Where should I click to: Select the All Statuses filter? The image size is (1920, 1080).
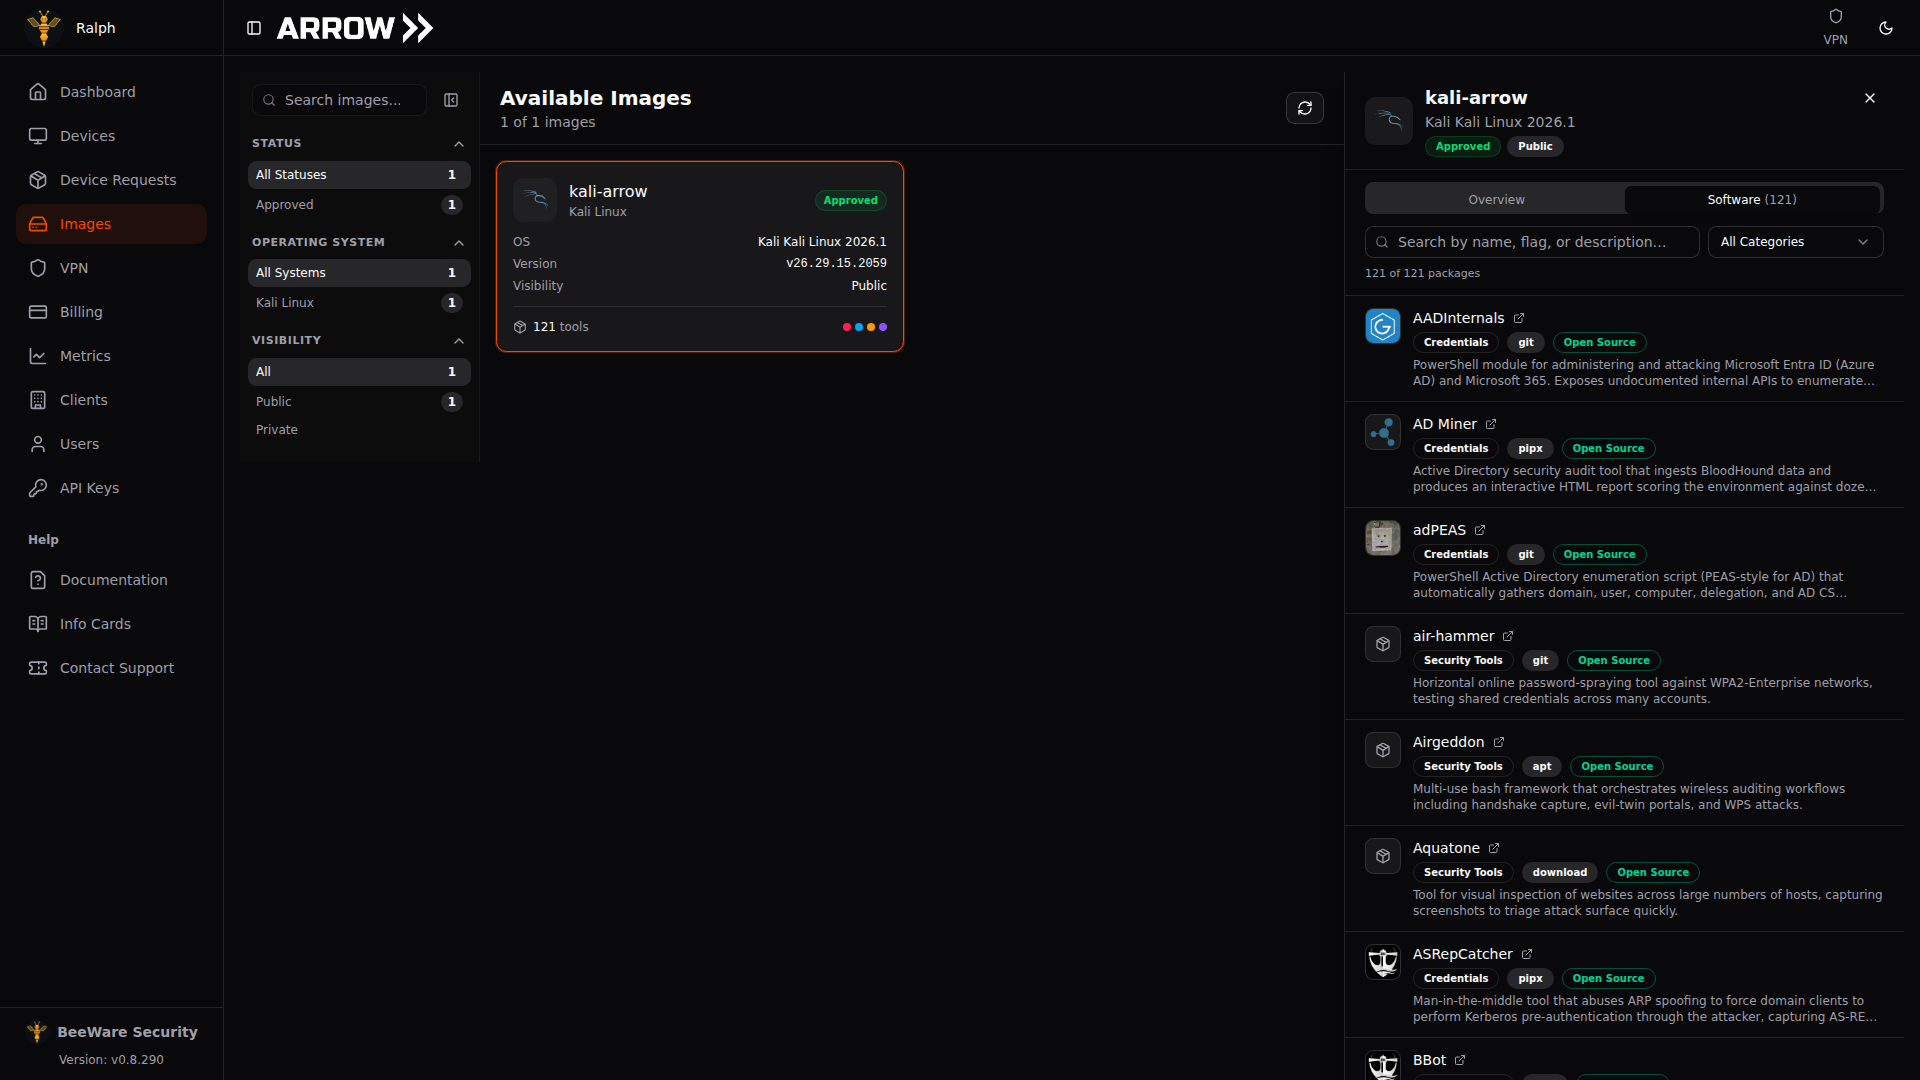359,175
